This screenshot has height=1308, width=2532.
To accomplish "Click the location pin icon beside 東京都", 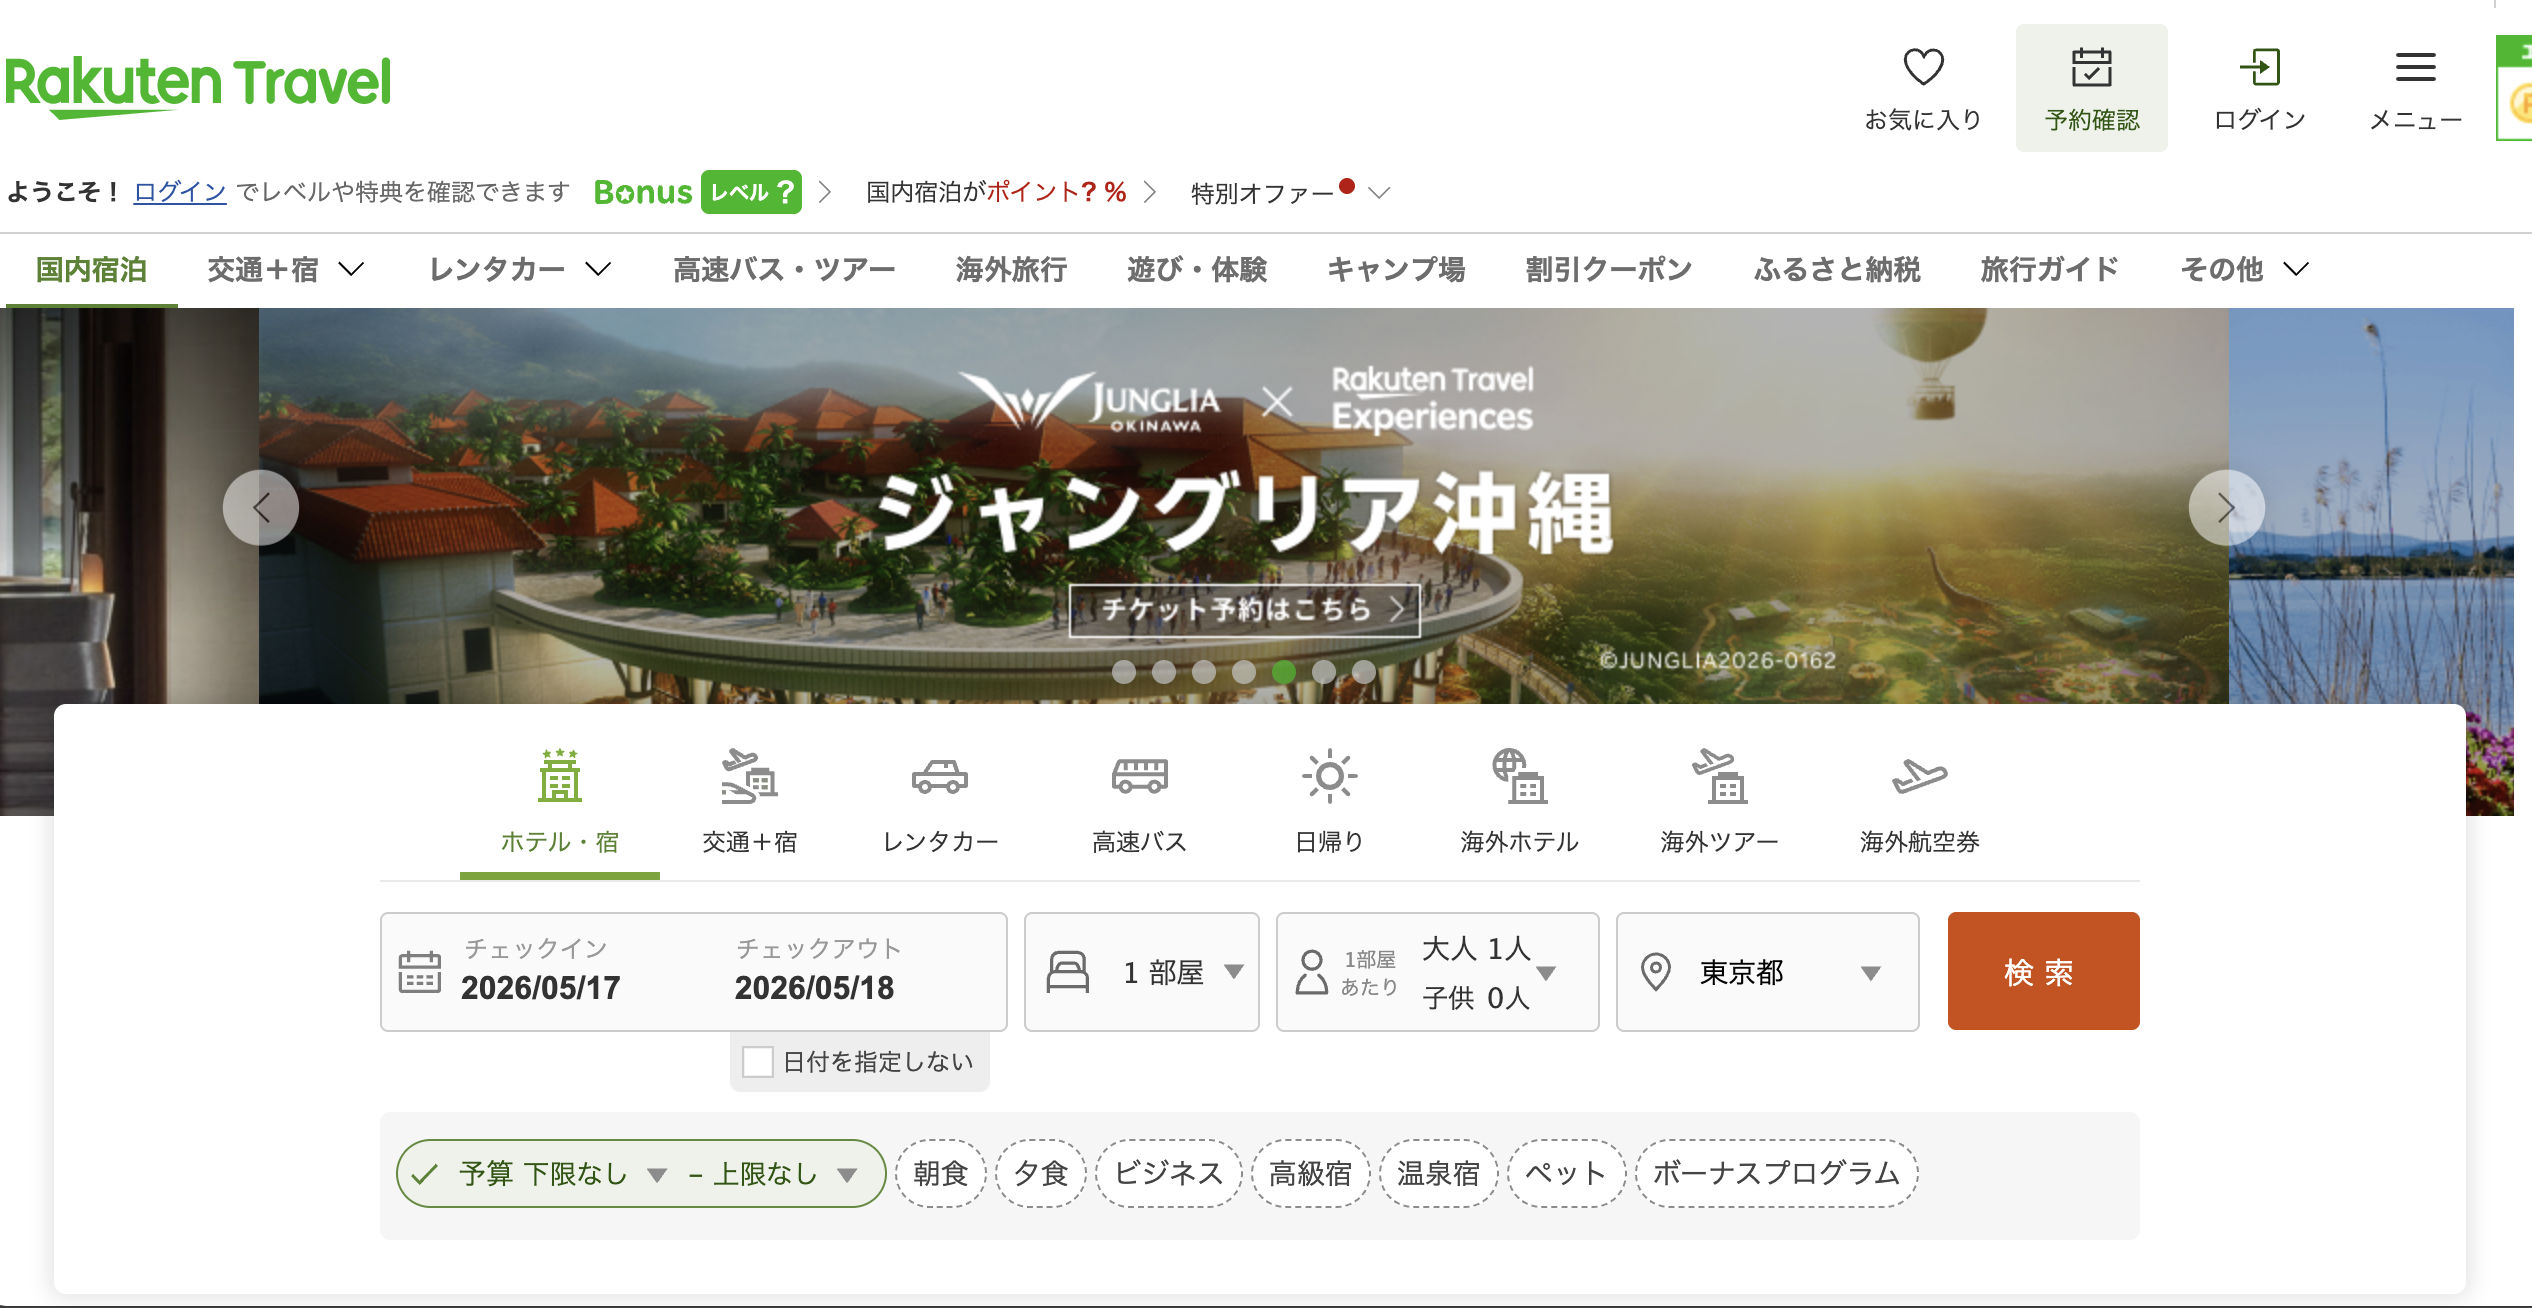I will [x=1656, y=971].
